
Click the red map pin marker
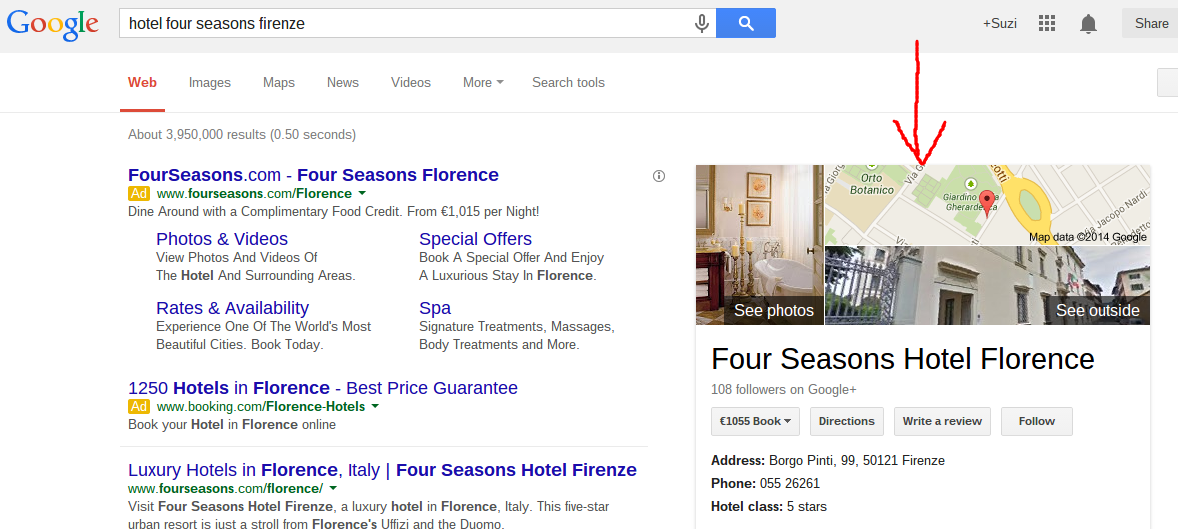click(x=988, y=203)
